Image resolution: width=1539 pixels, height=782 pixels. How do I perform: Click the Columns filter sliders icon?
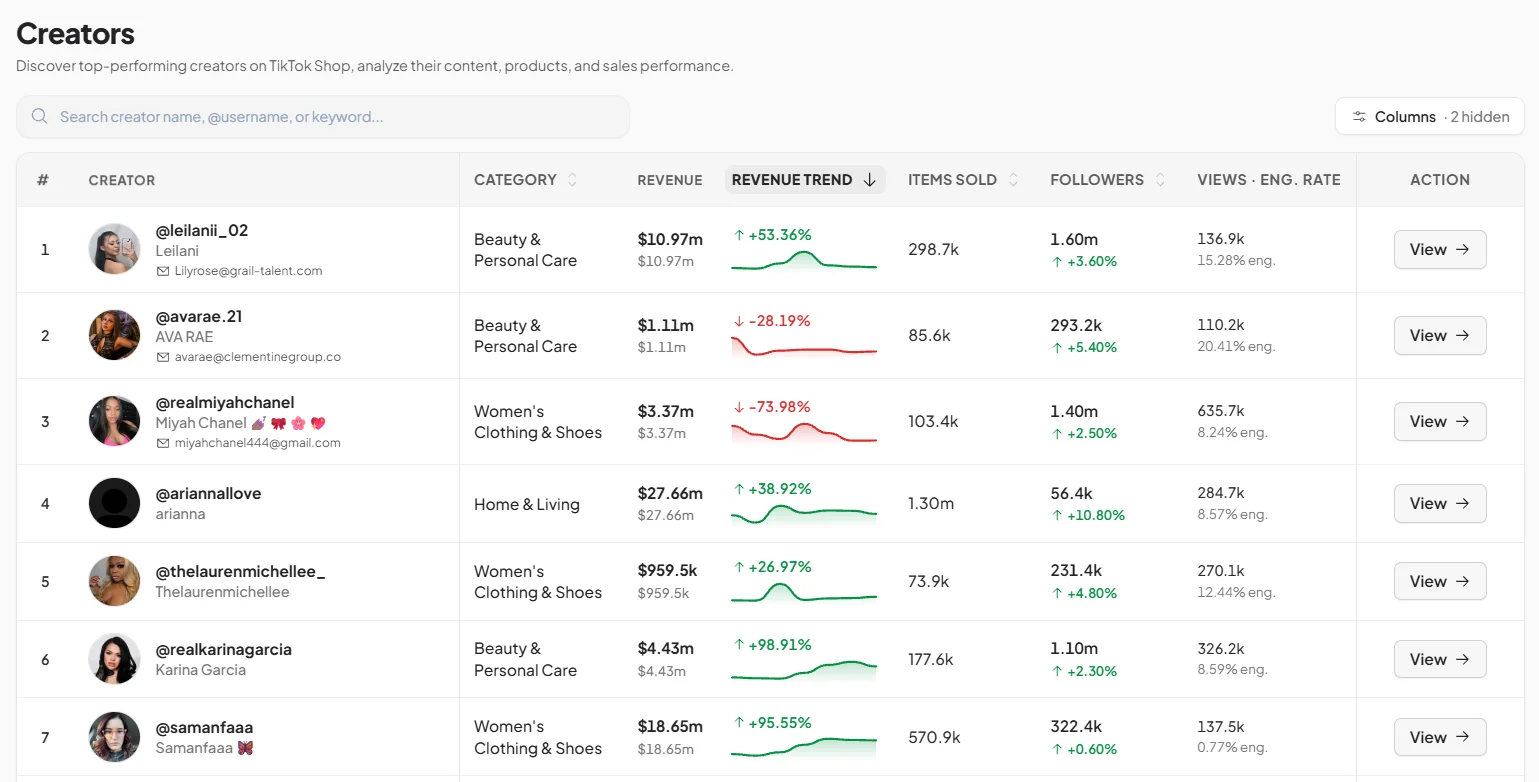1359,117
